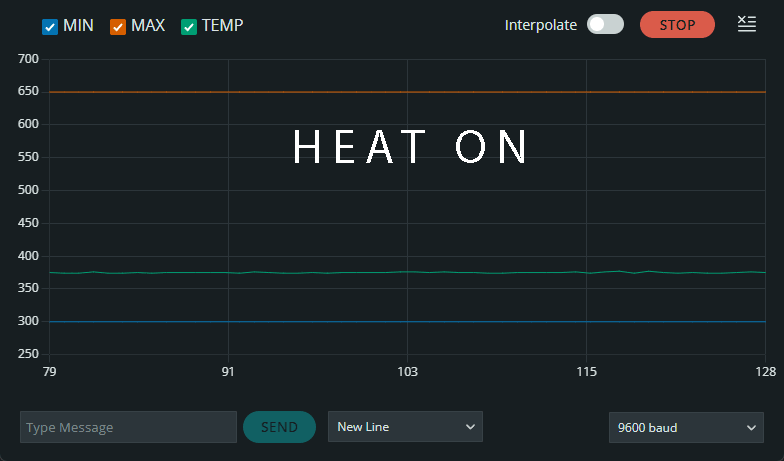This screenshot has width=784, height=461.
Task: Open the 9600 baud rate dropdown
Action: tap(686, 427)
